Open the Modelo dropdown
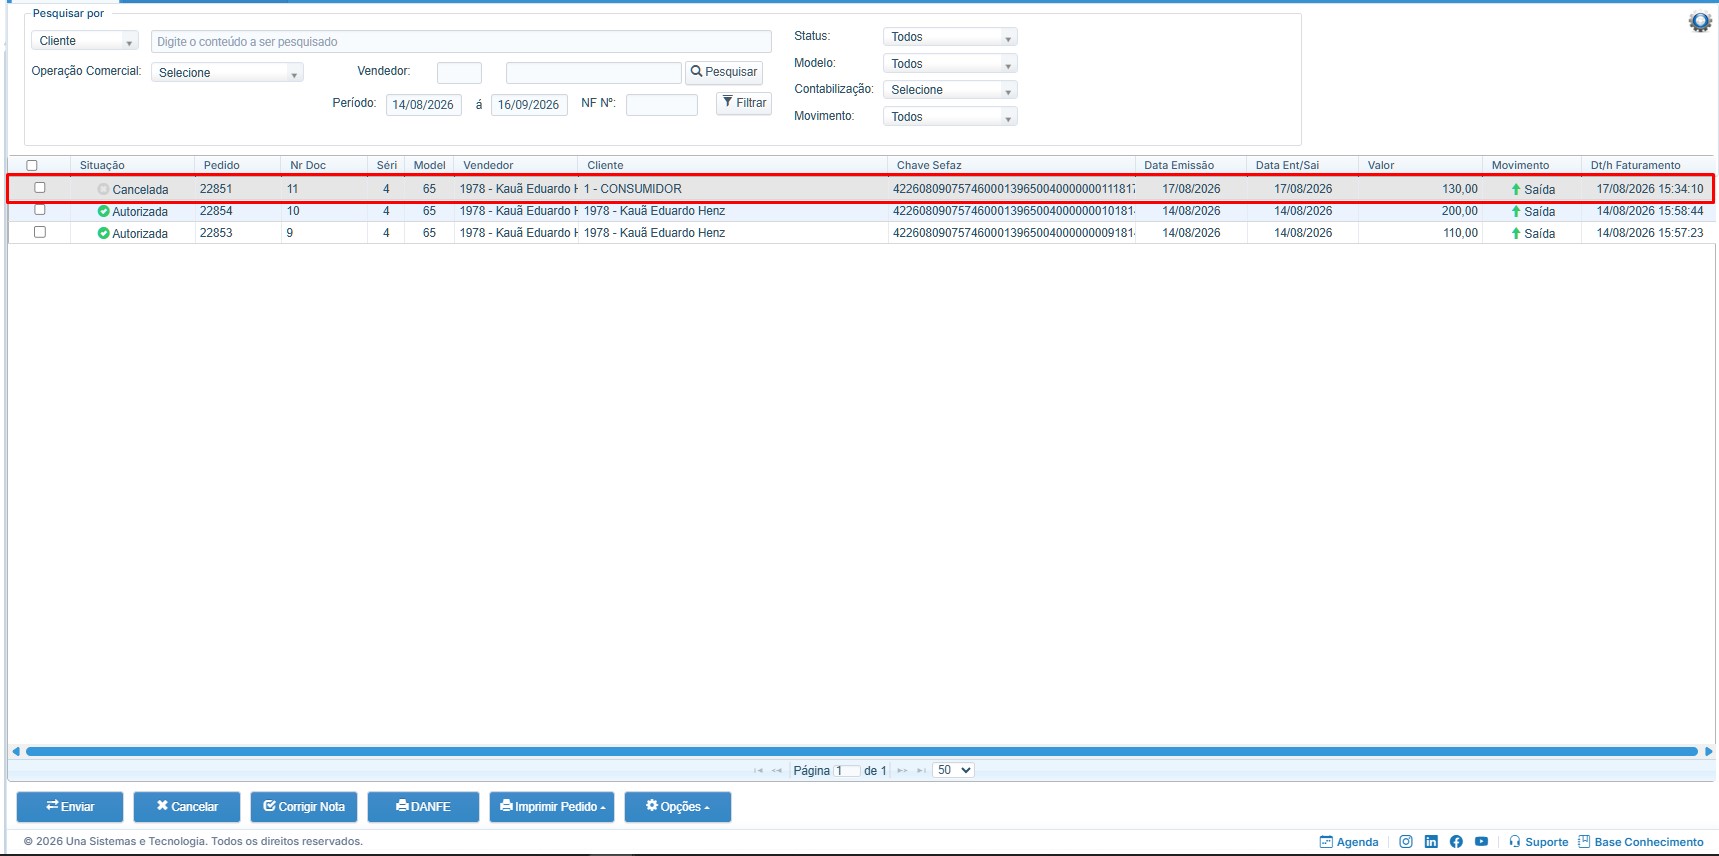Viewport: 1719px width, 856px height. click(x=950, y=64)
